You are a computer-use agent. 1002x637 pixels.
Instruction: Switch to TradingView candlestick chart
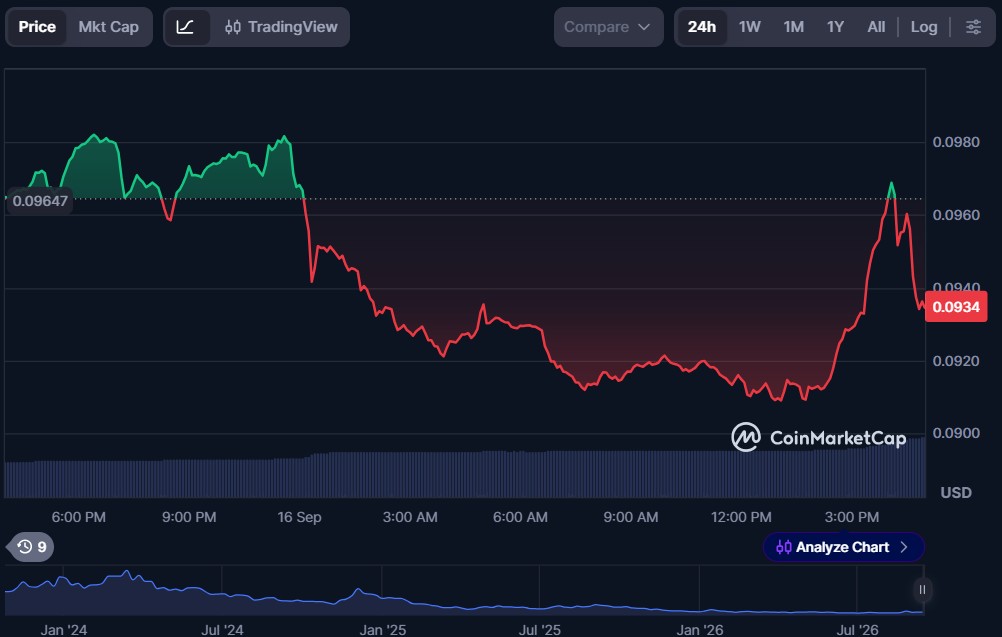(x=281, y=27)
